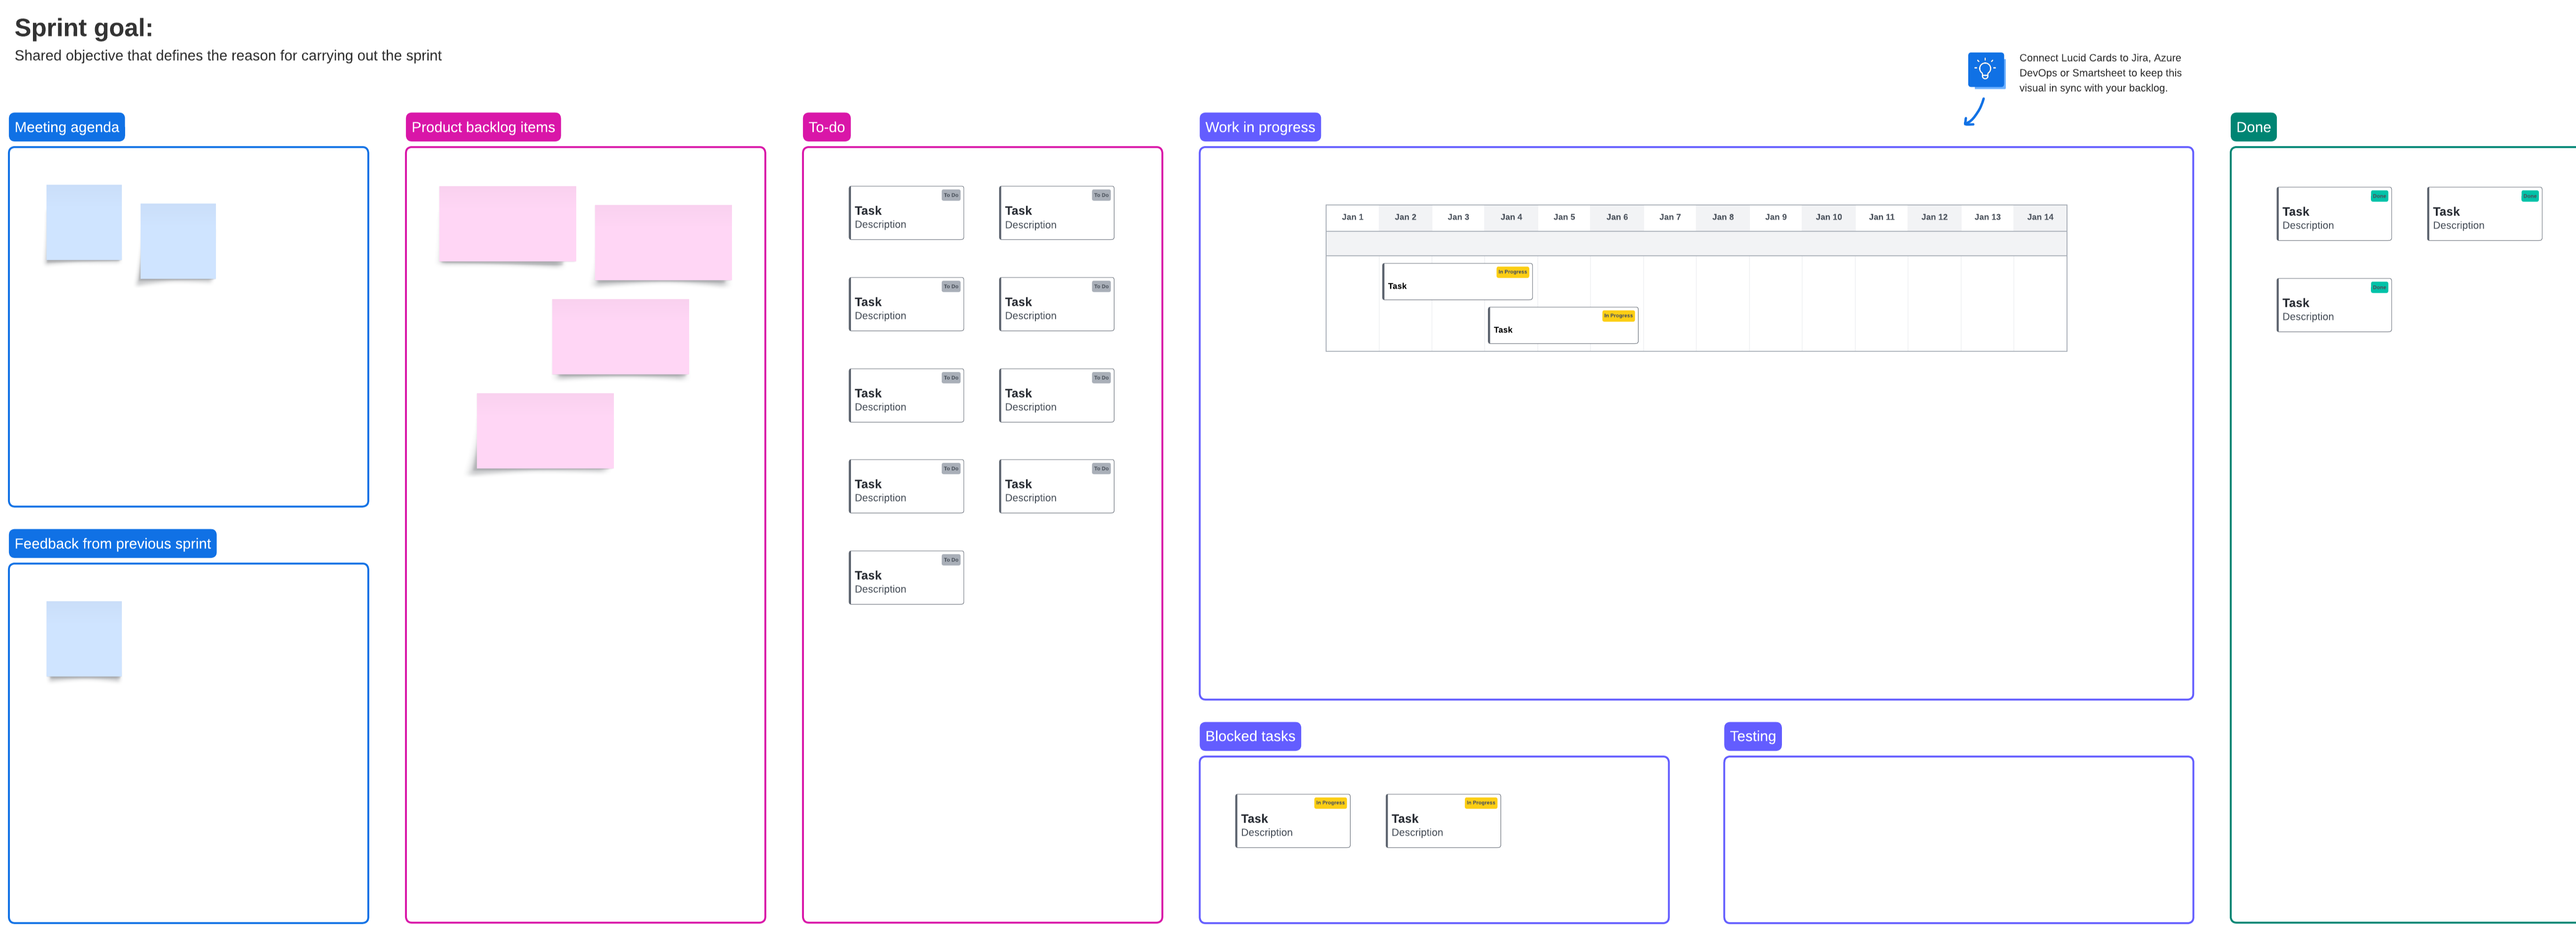The height and width of the screenshot is (937, 2576).
Task: Select the Jan 7 timeline column header
Action: pos(1669,217)
